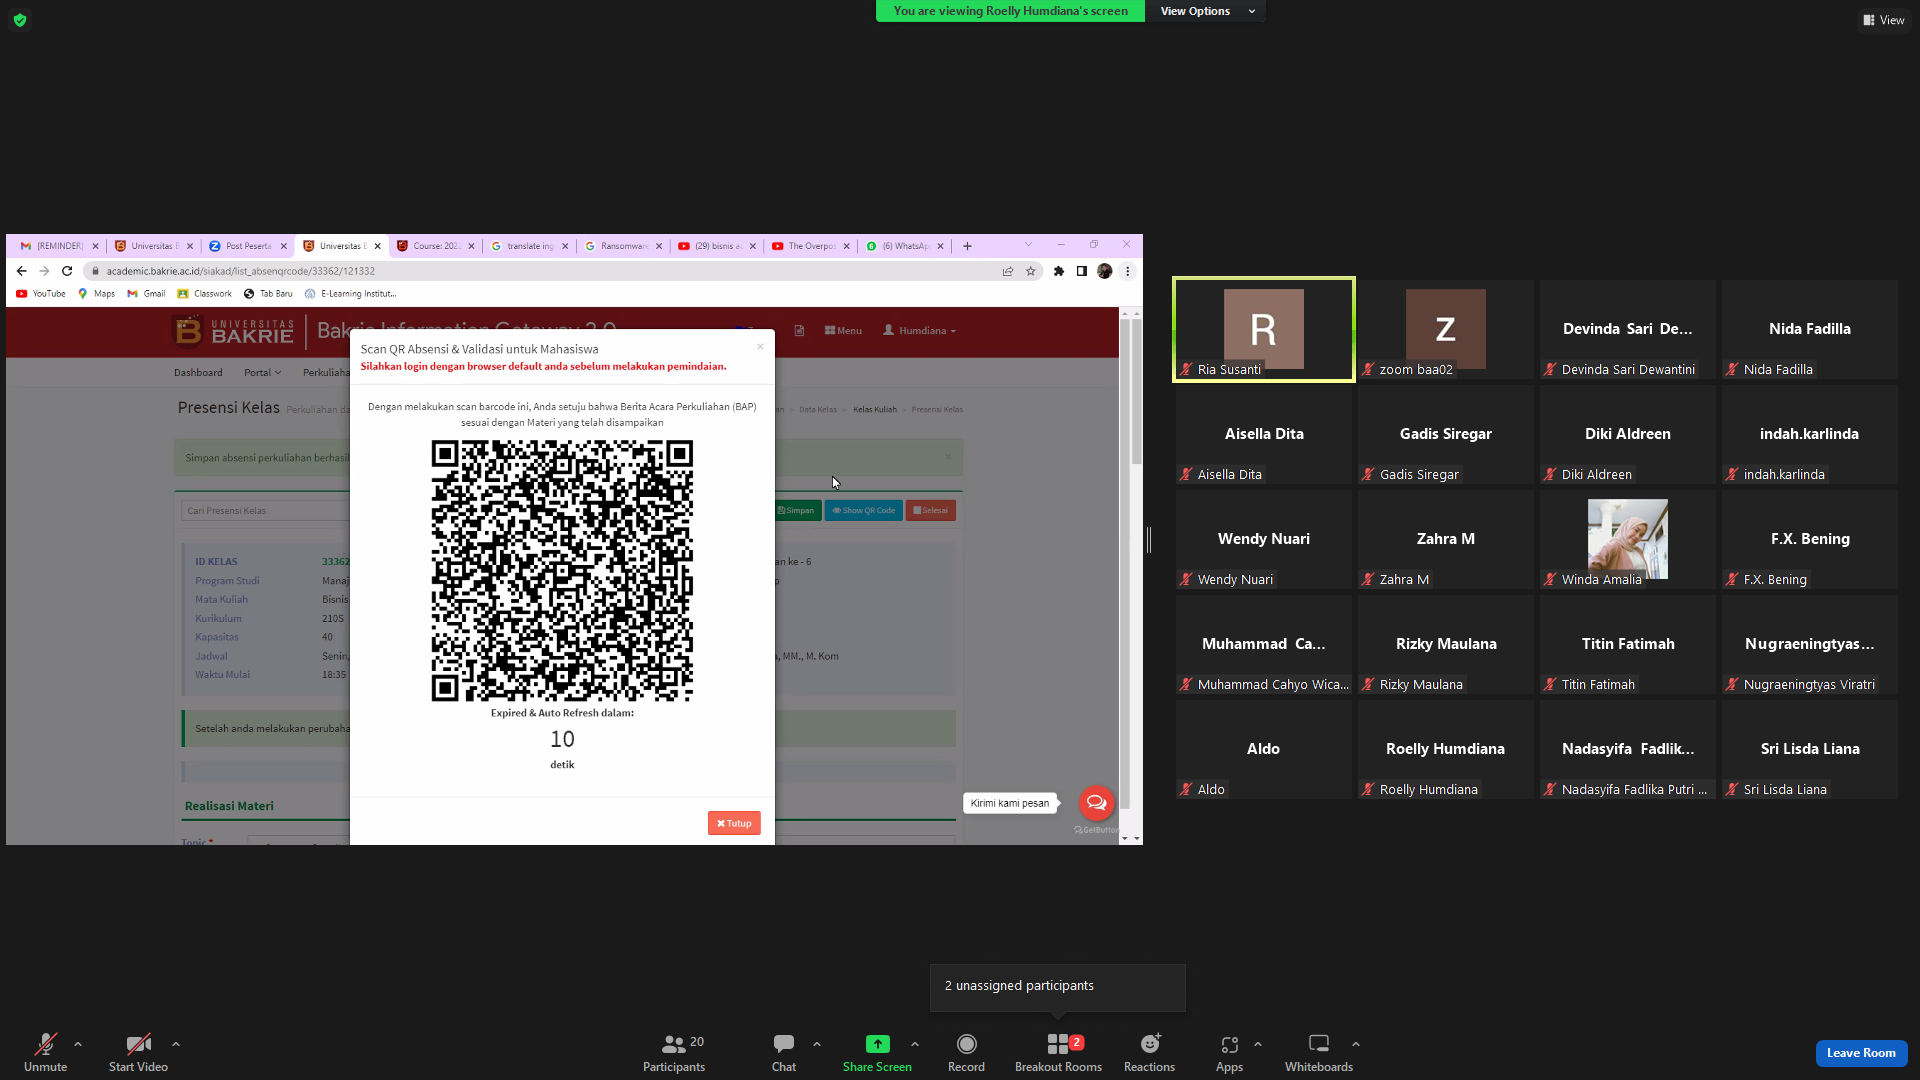
Task: Open the document icon in Bakrie header
Action: [799, 331]
